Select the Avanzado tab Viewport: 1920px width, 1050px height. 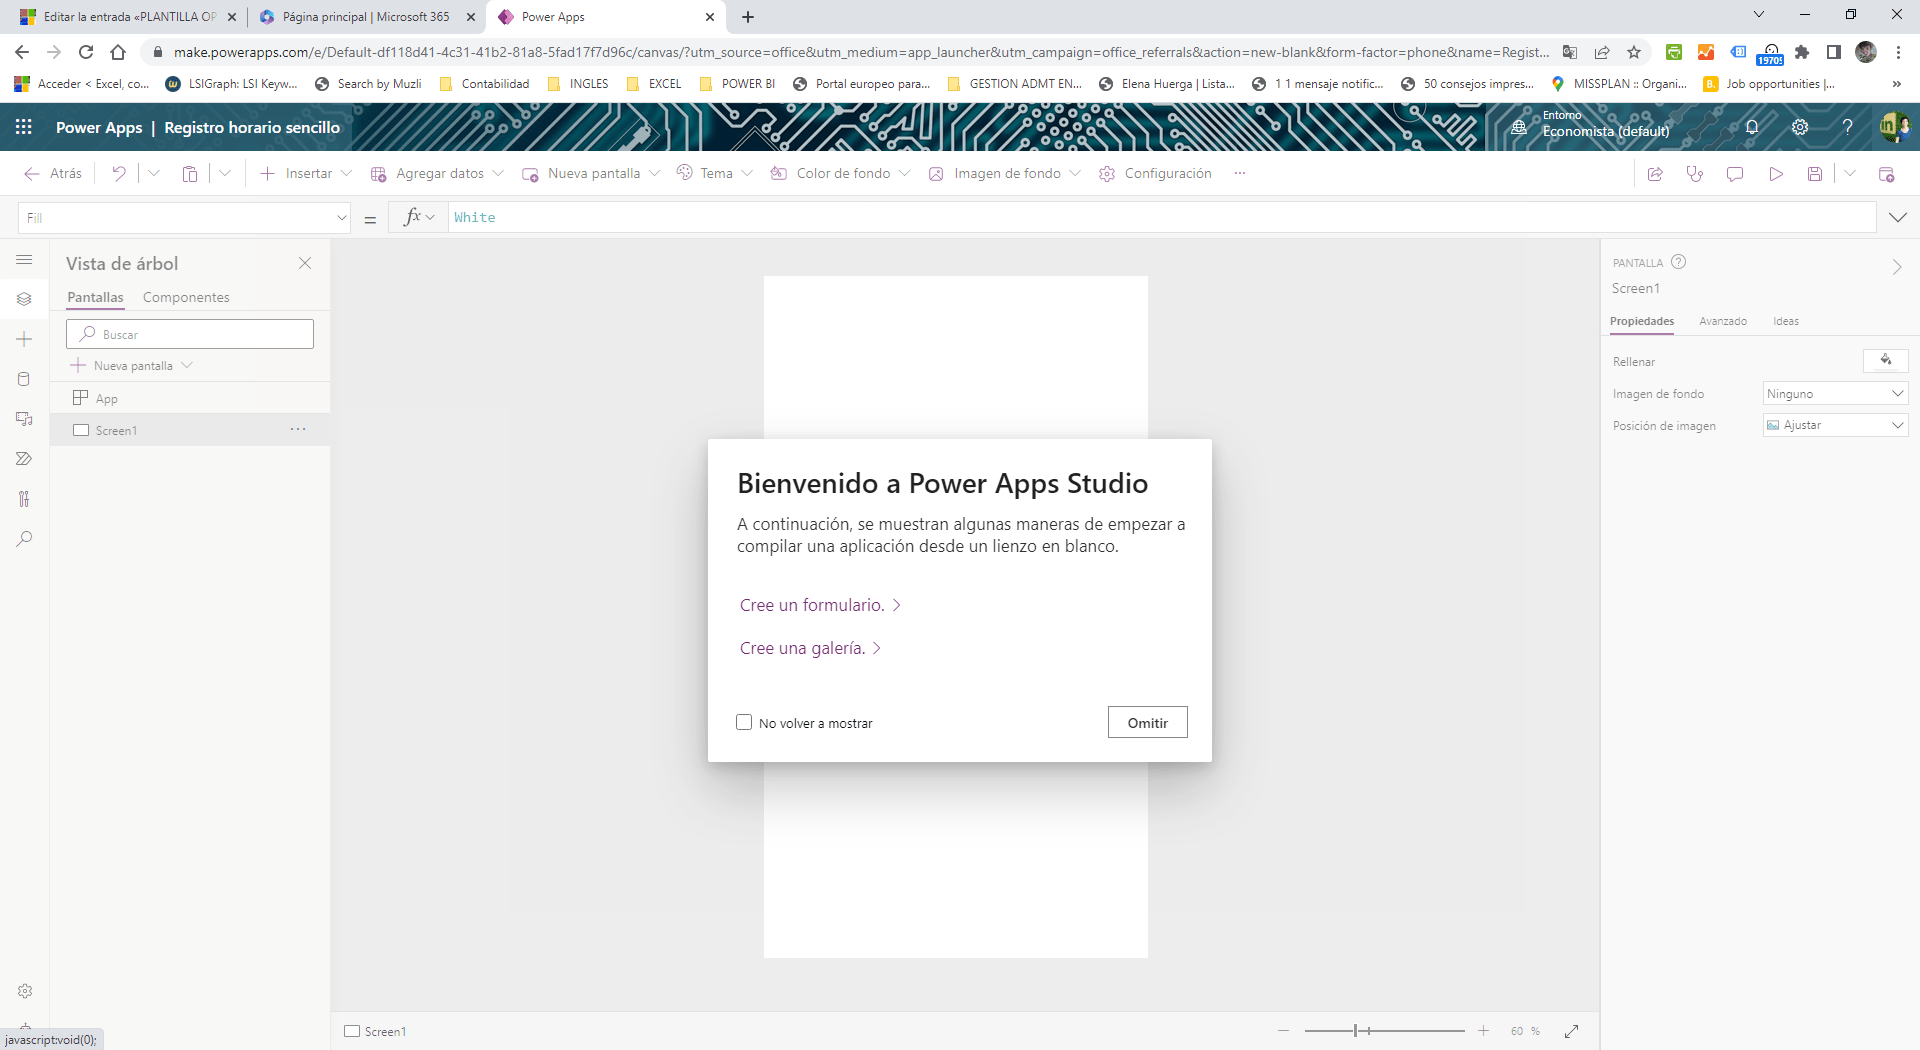[x=1723, y=321]
